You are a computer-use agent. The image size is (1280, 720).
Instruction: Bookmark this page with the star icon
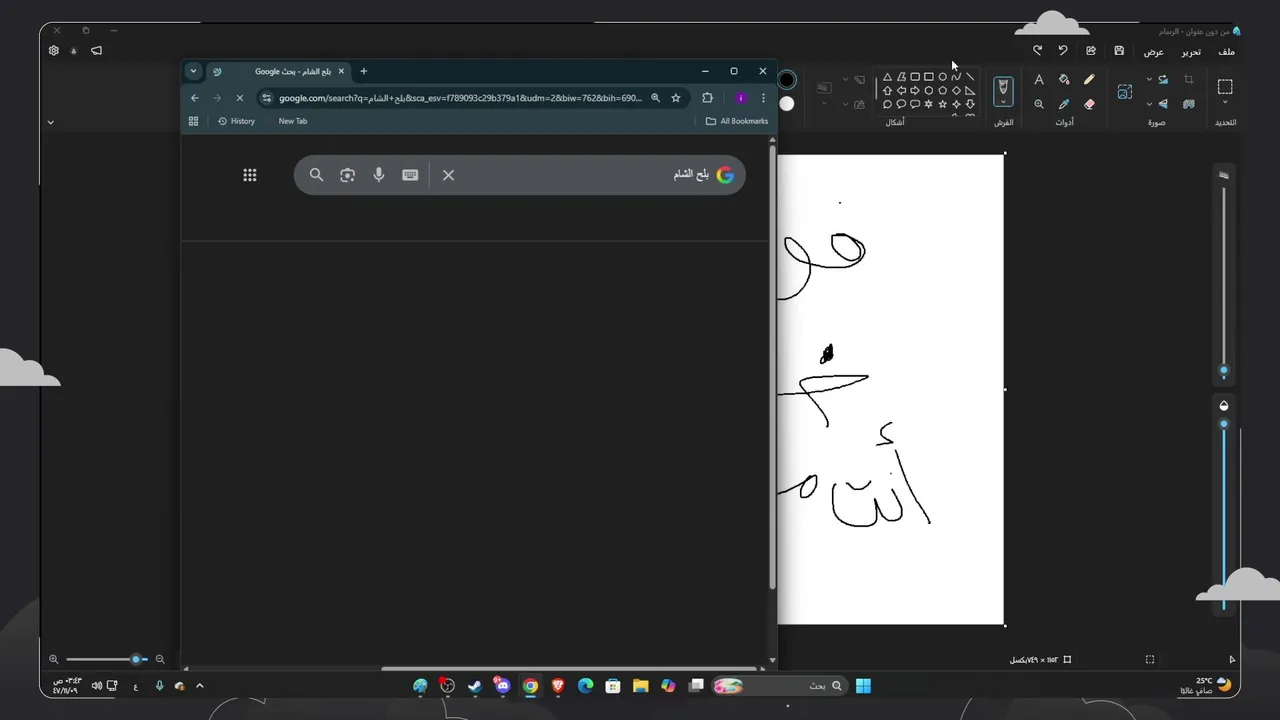(x=676, y=98)
